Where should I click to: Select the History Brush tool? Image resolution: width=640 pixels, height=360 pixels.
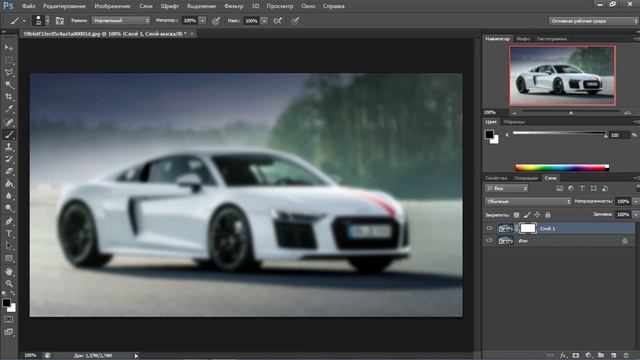tap(9, 159)
